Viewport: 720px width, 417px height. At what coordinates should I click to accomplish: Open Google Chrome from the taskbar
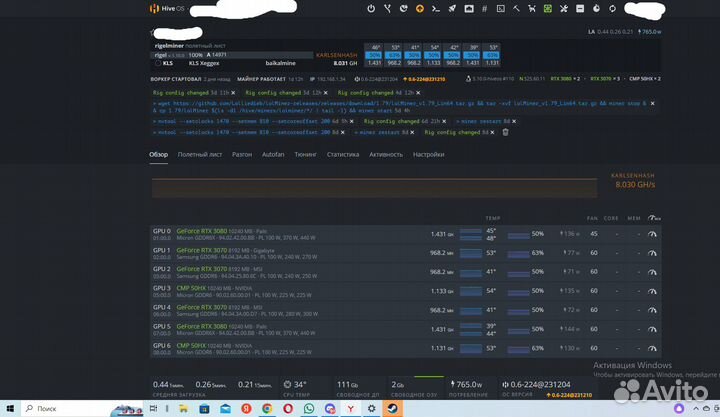point(267,408)
